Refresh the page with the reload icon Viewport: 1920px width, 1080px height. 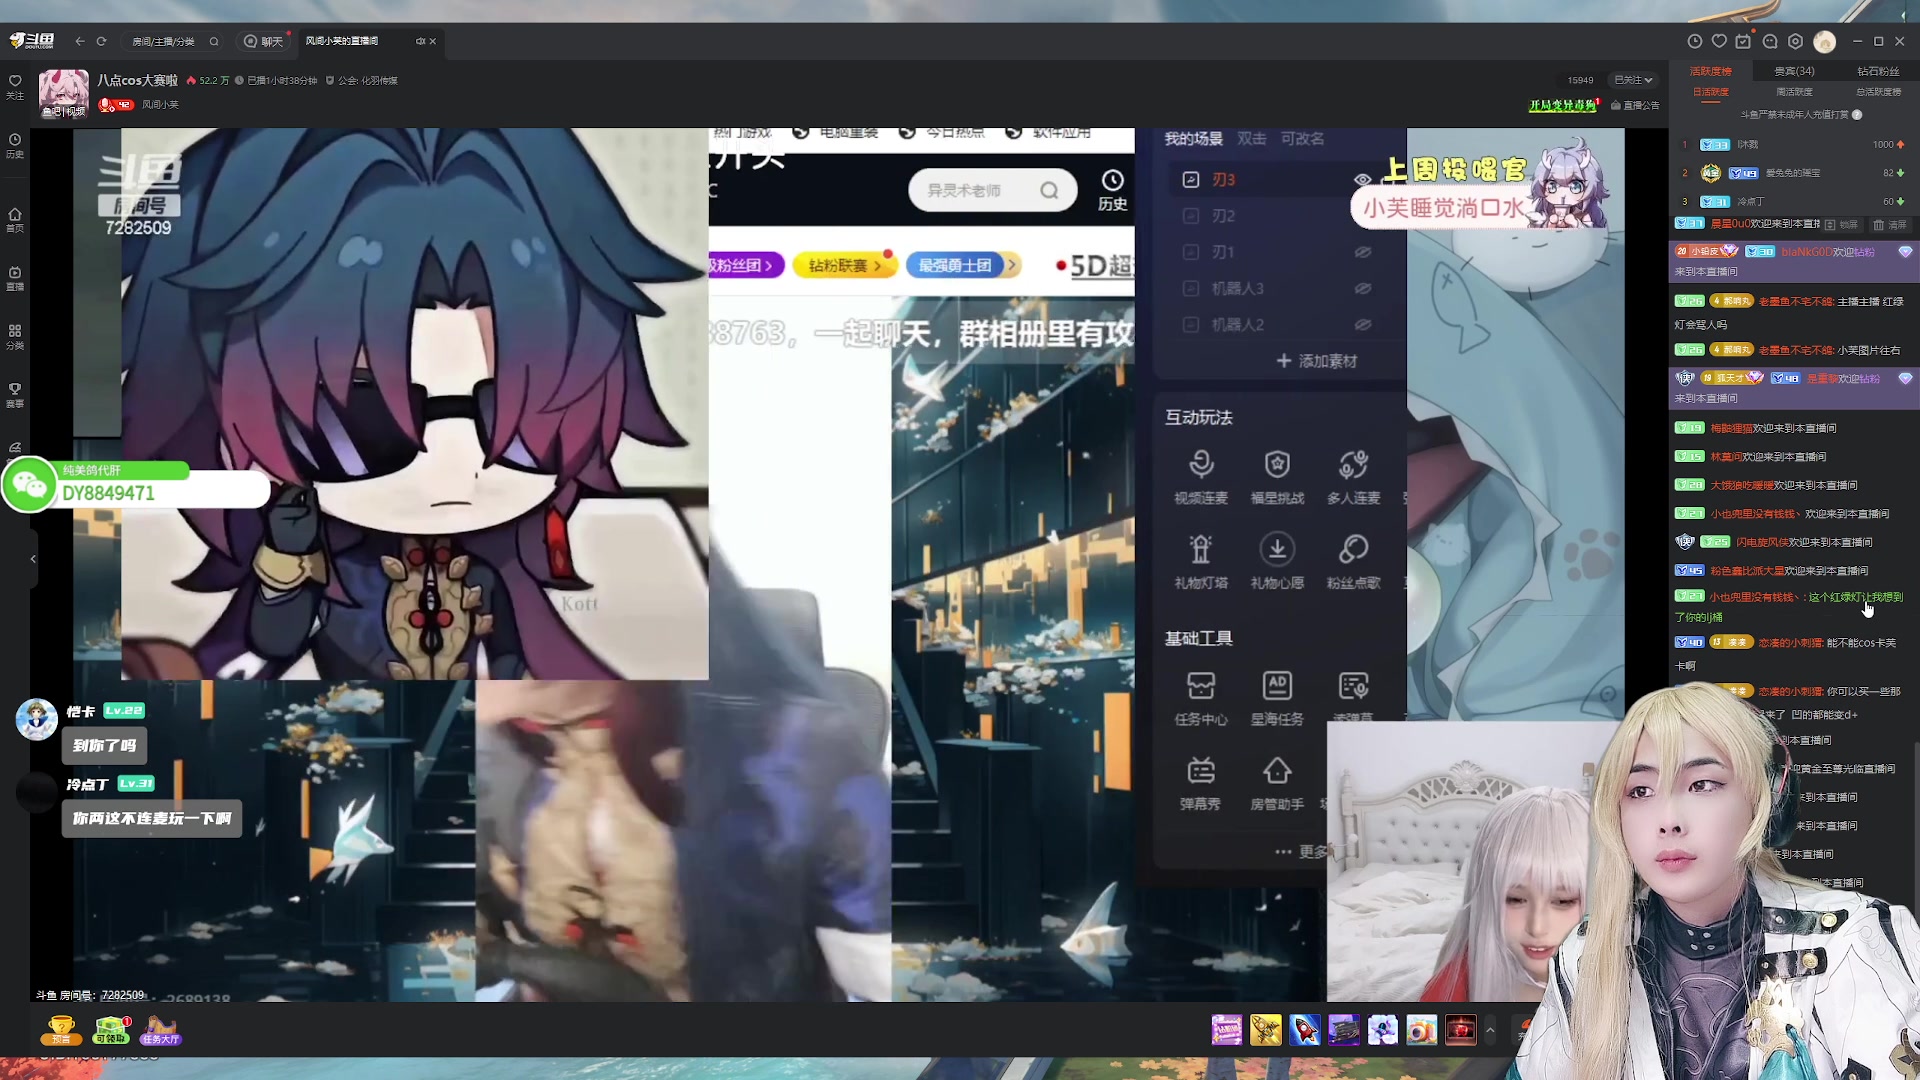(101, 41)
